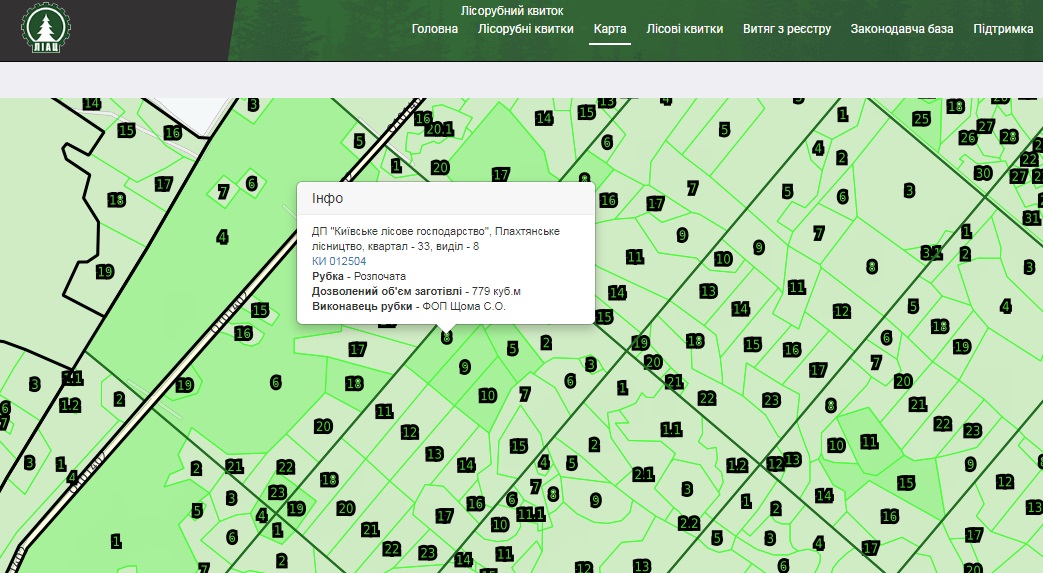
Task: Choose map parcel numbered 28
Action: 1008,136
